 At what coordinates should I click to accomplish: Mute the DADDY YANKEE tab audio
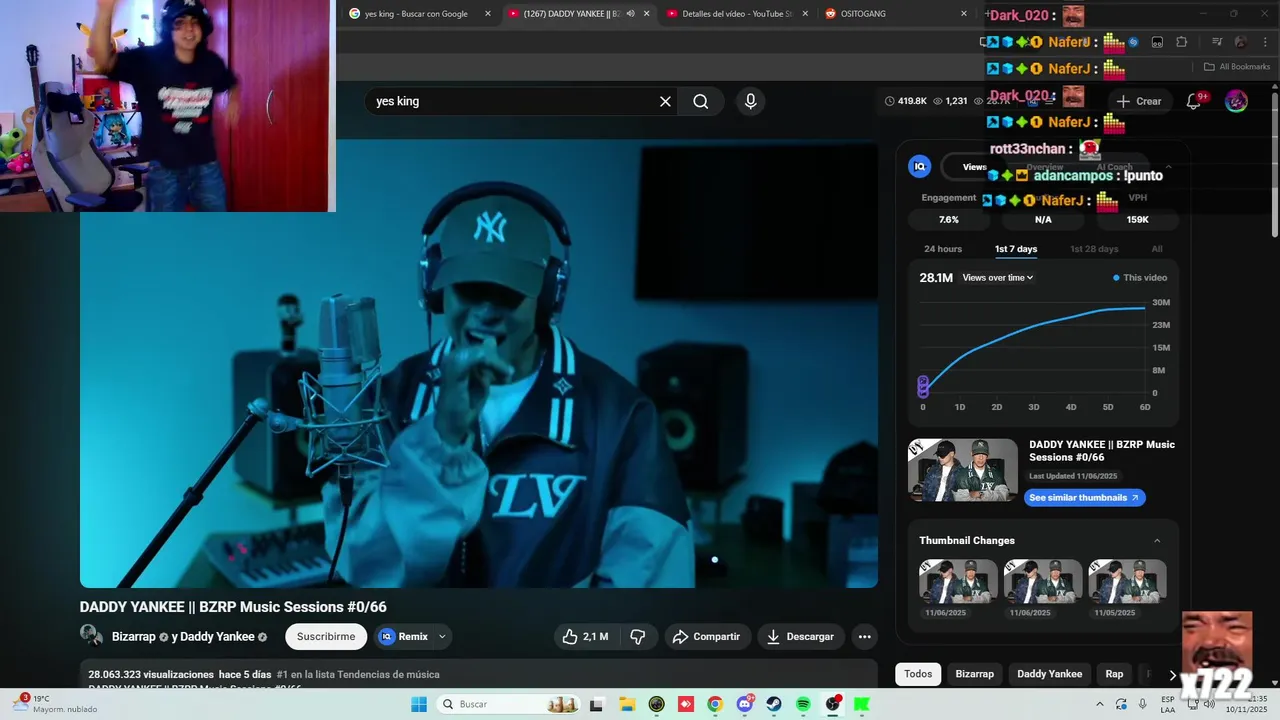(630, 14)
